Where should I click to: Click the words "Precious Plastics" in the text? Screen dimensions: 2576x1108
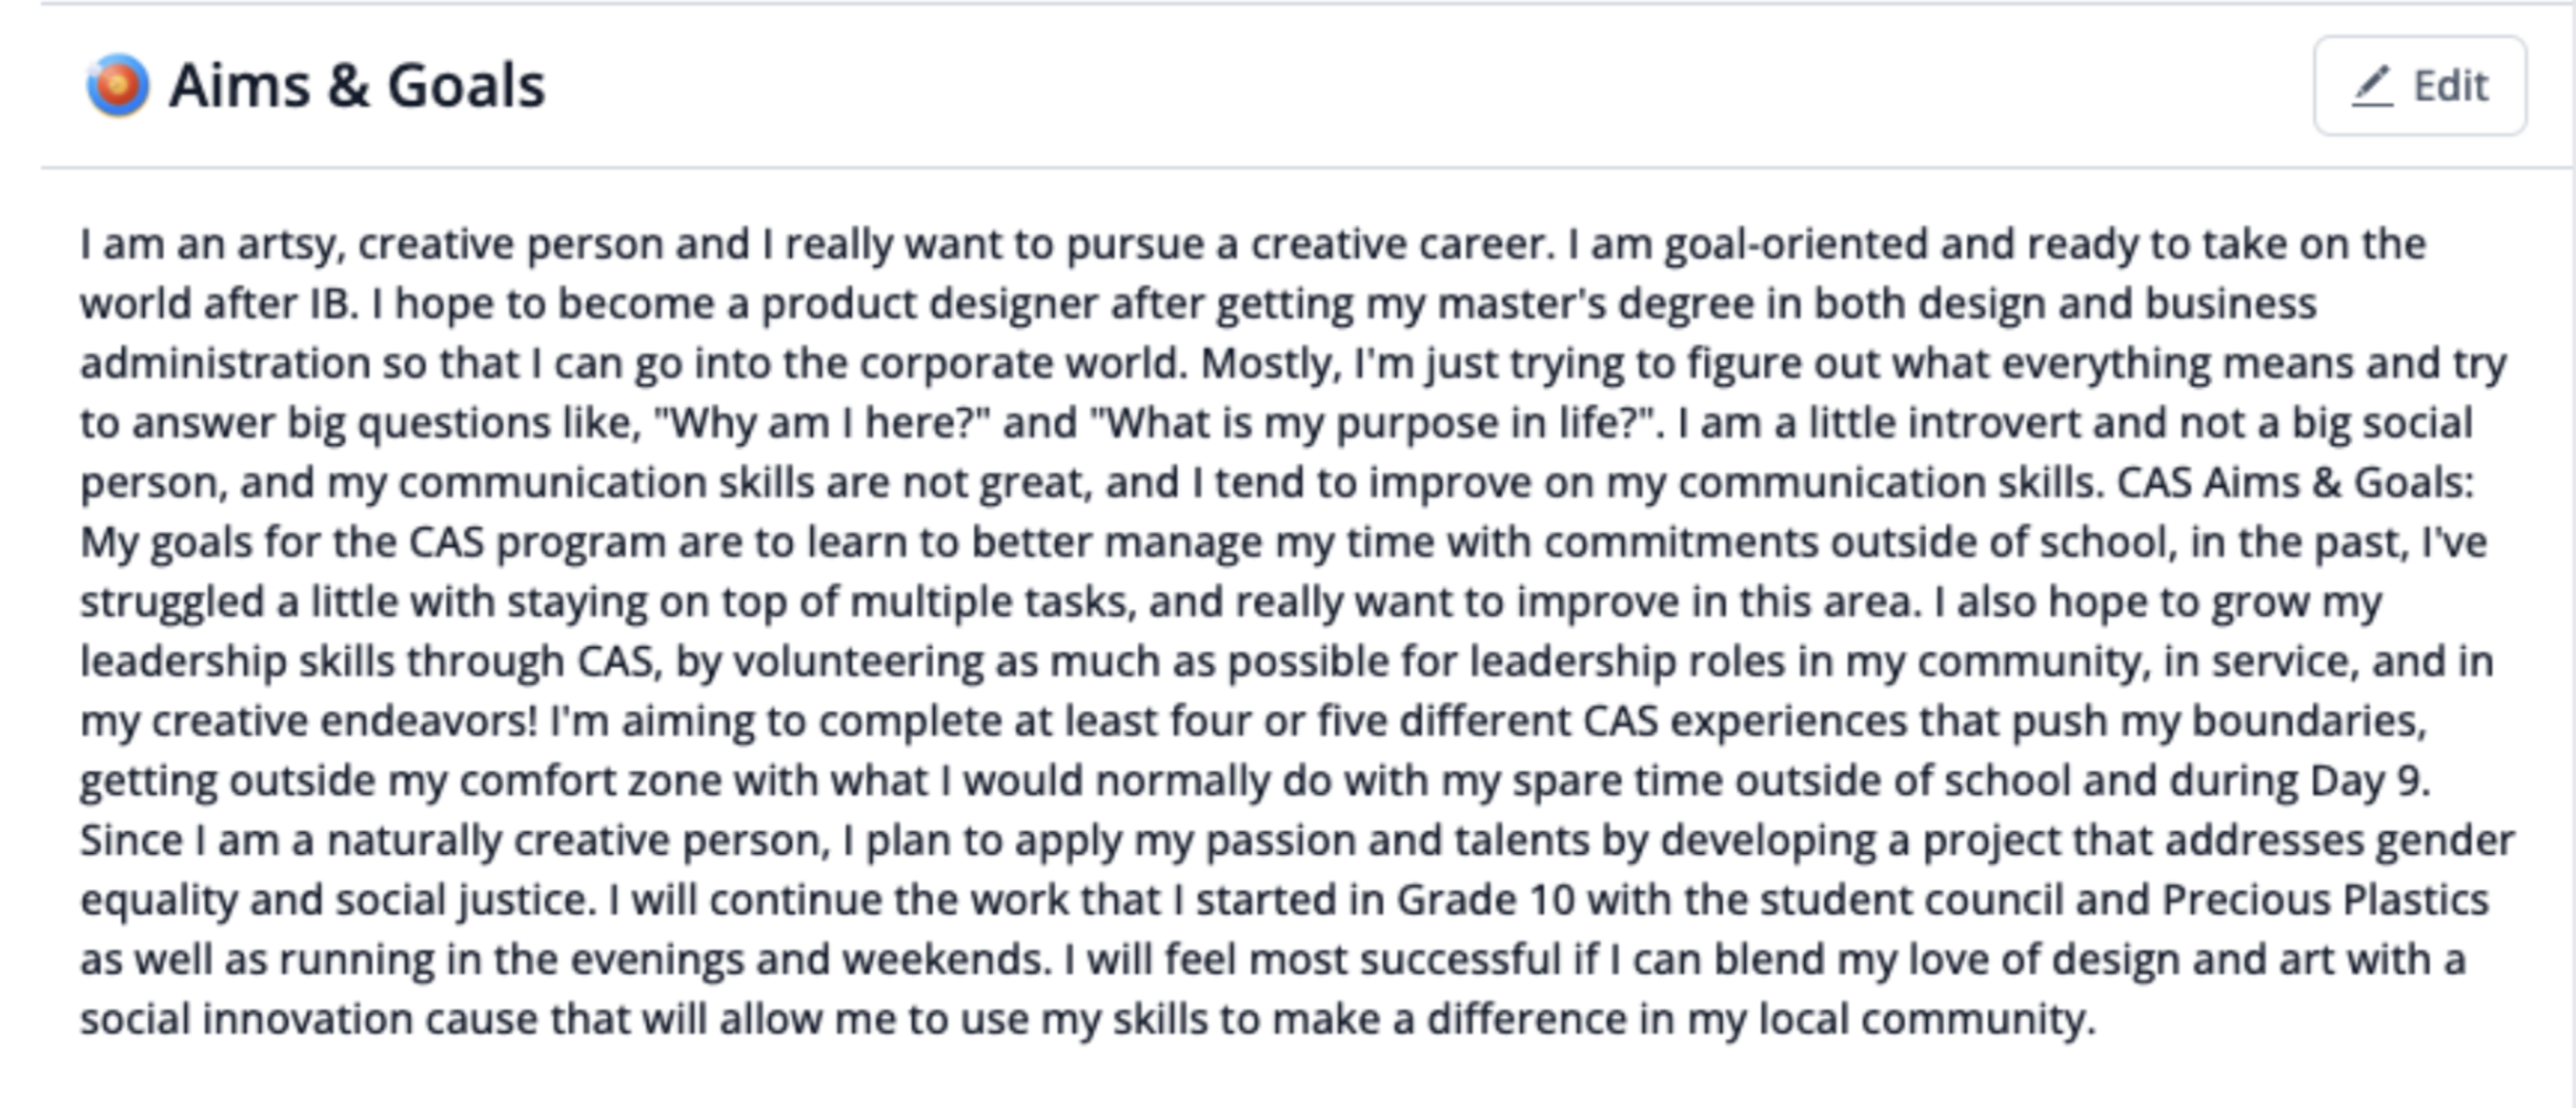(x=2325, y=900)
